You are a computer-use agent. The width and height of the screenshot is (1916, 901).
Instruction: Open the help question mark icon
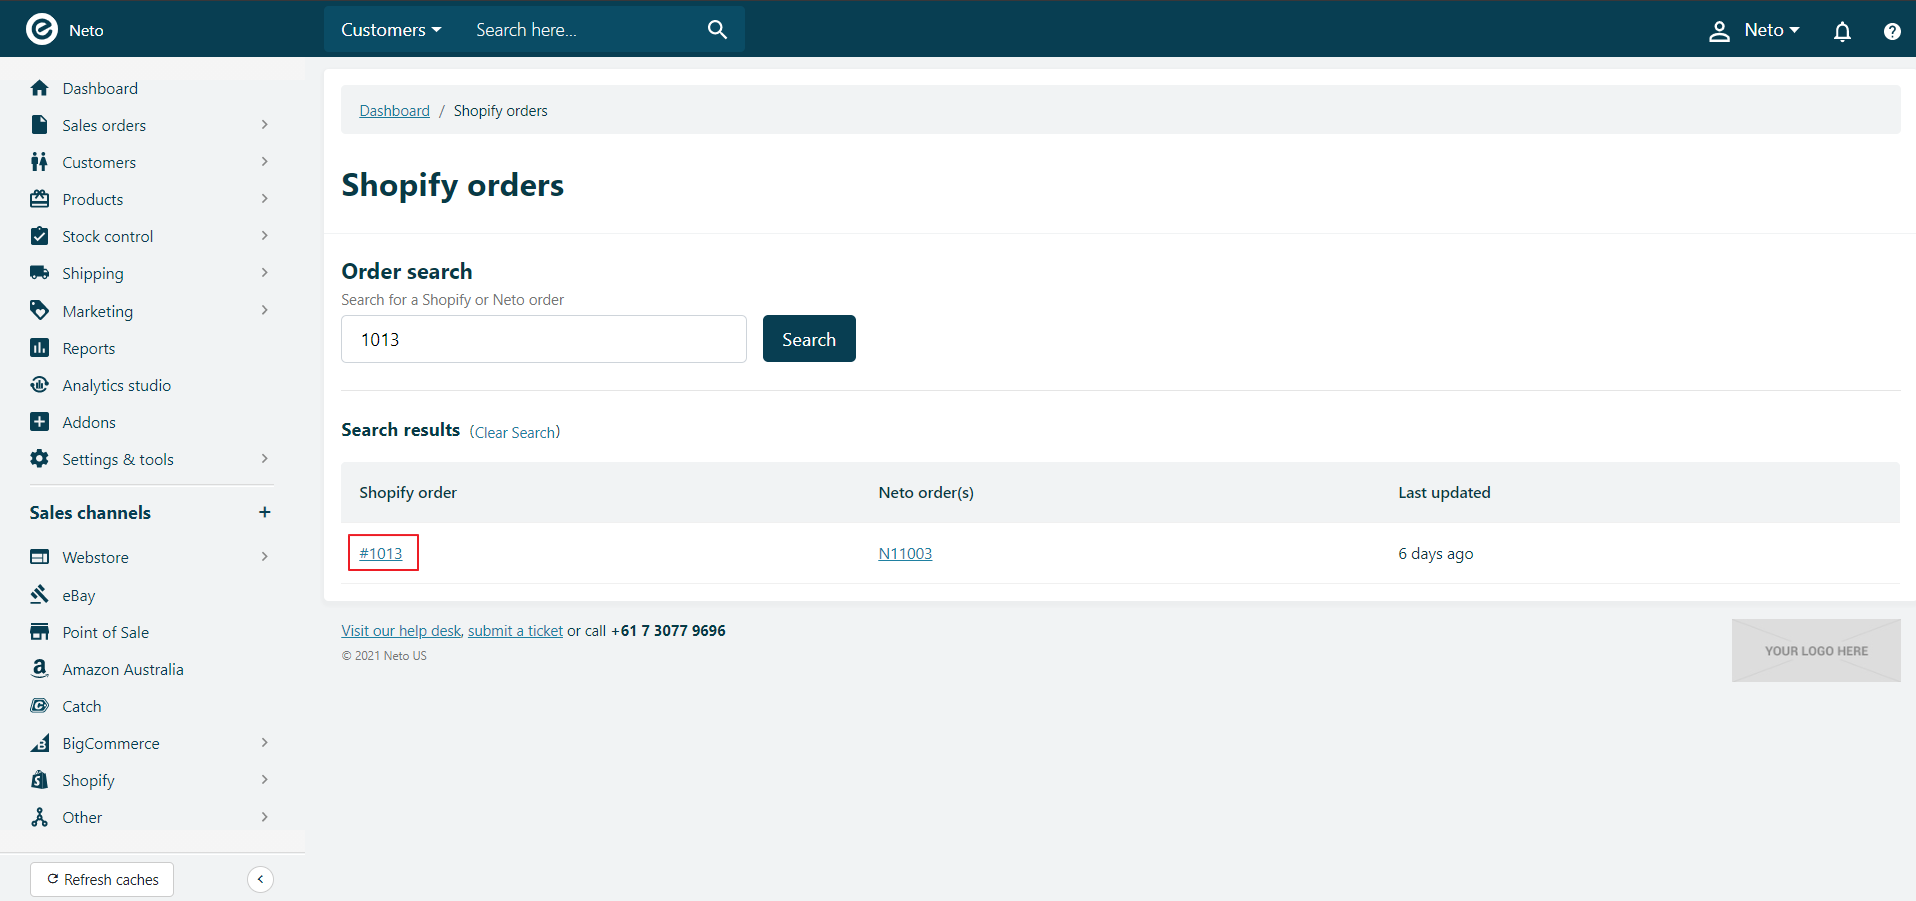tap(1892, 31)
